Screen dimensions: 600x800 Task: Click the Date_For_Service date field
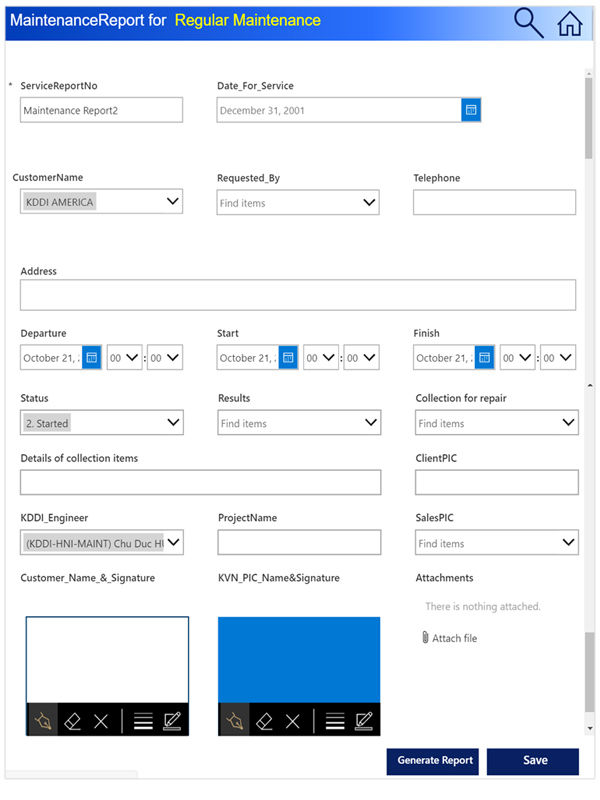point(339,110)
